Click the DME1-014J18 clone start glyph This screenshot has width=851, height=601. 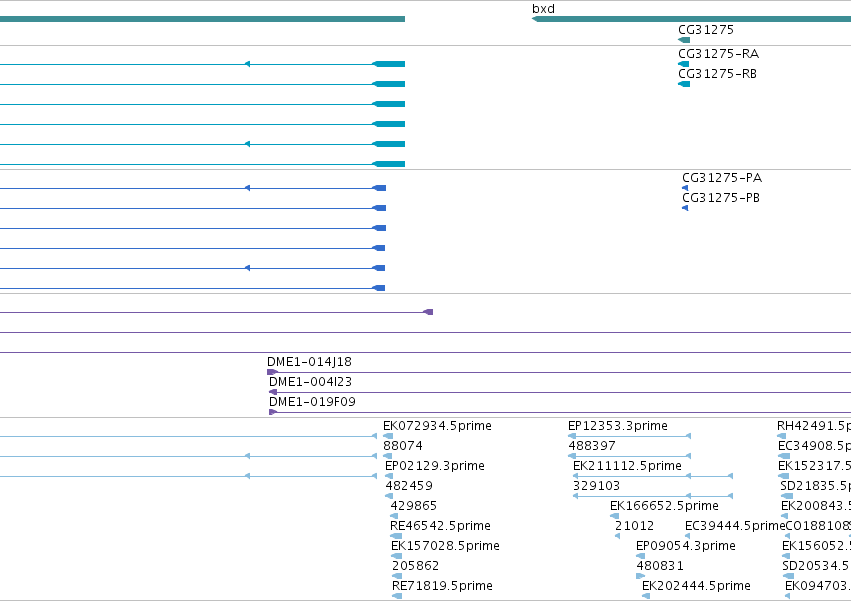point(272,372)
